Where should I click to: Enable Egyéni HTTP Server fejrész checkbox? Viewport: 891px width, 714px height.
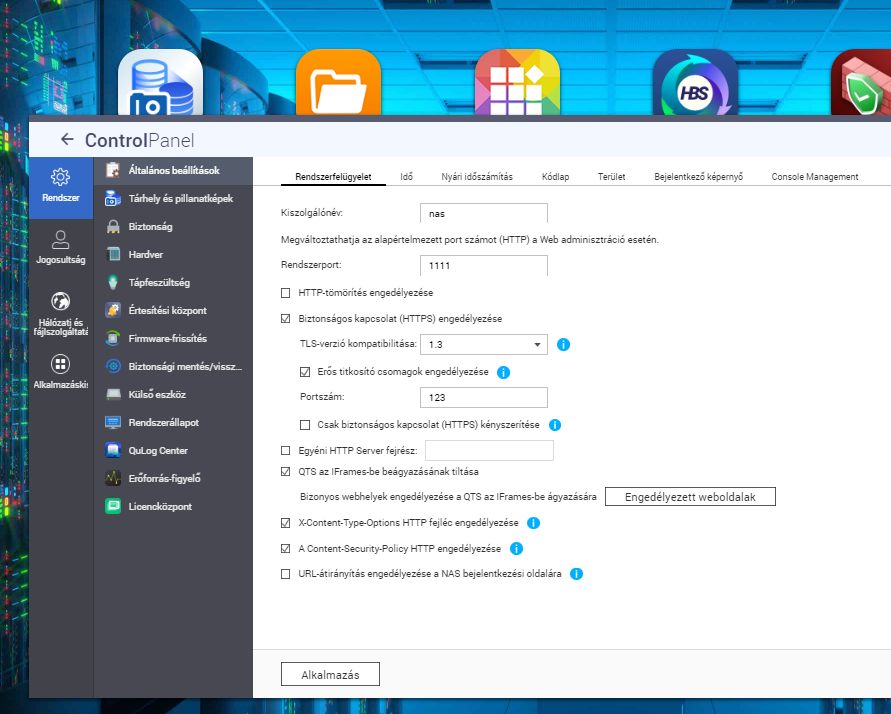point(286,450)
